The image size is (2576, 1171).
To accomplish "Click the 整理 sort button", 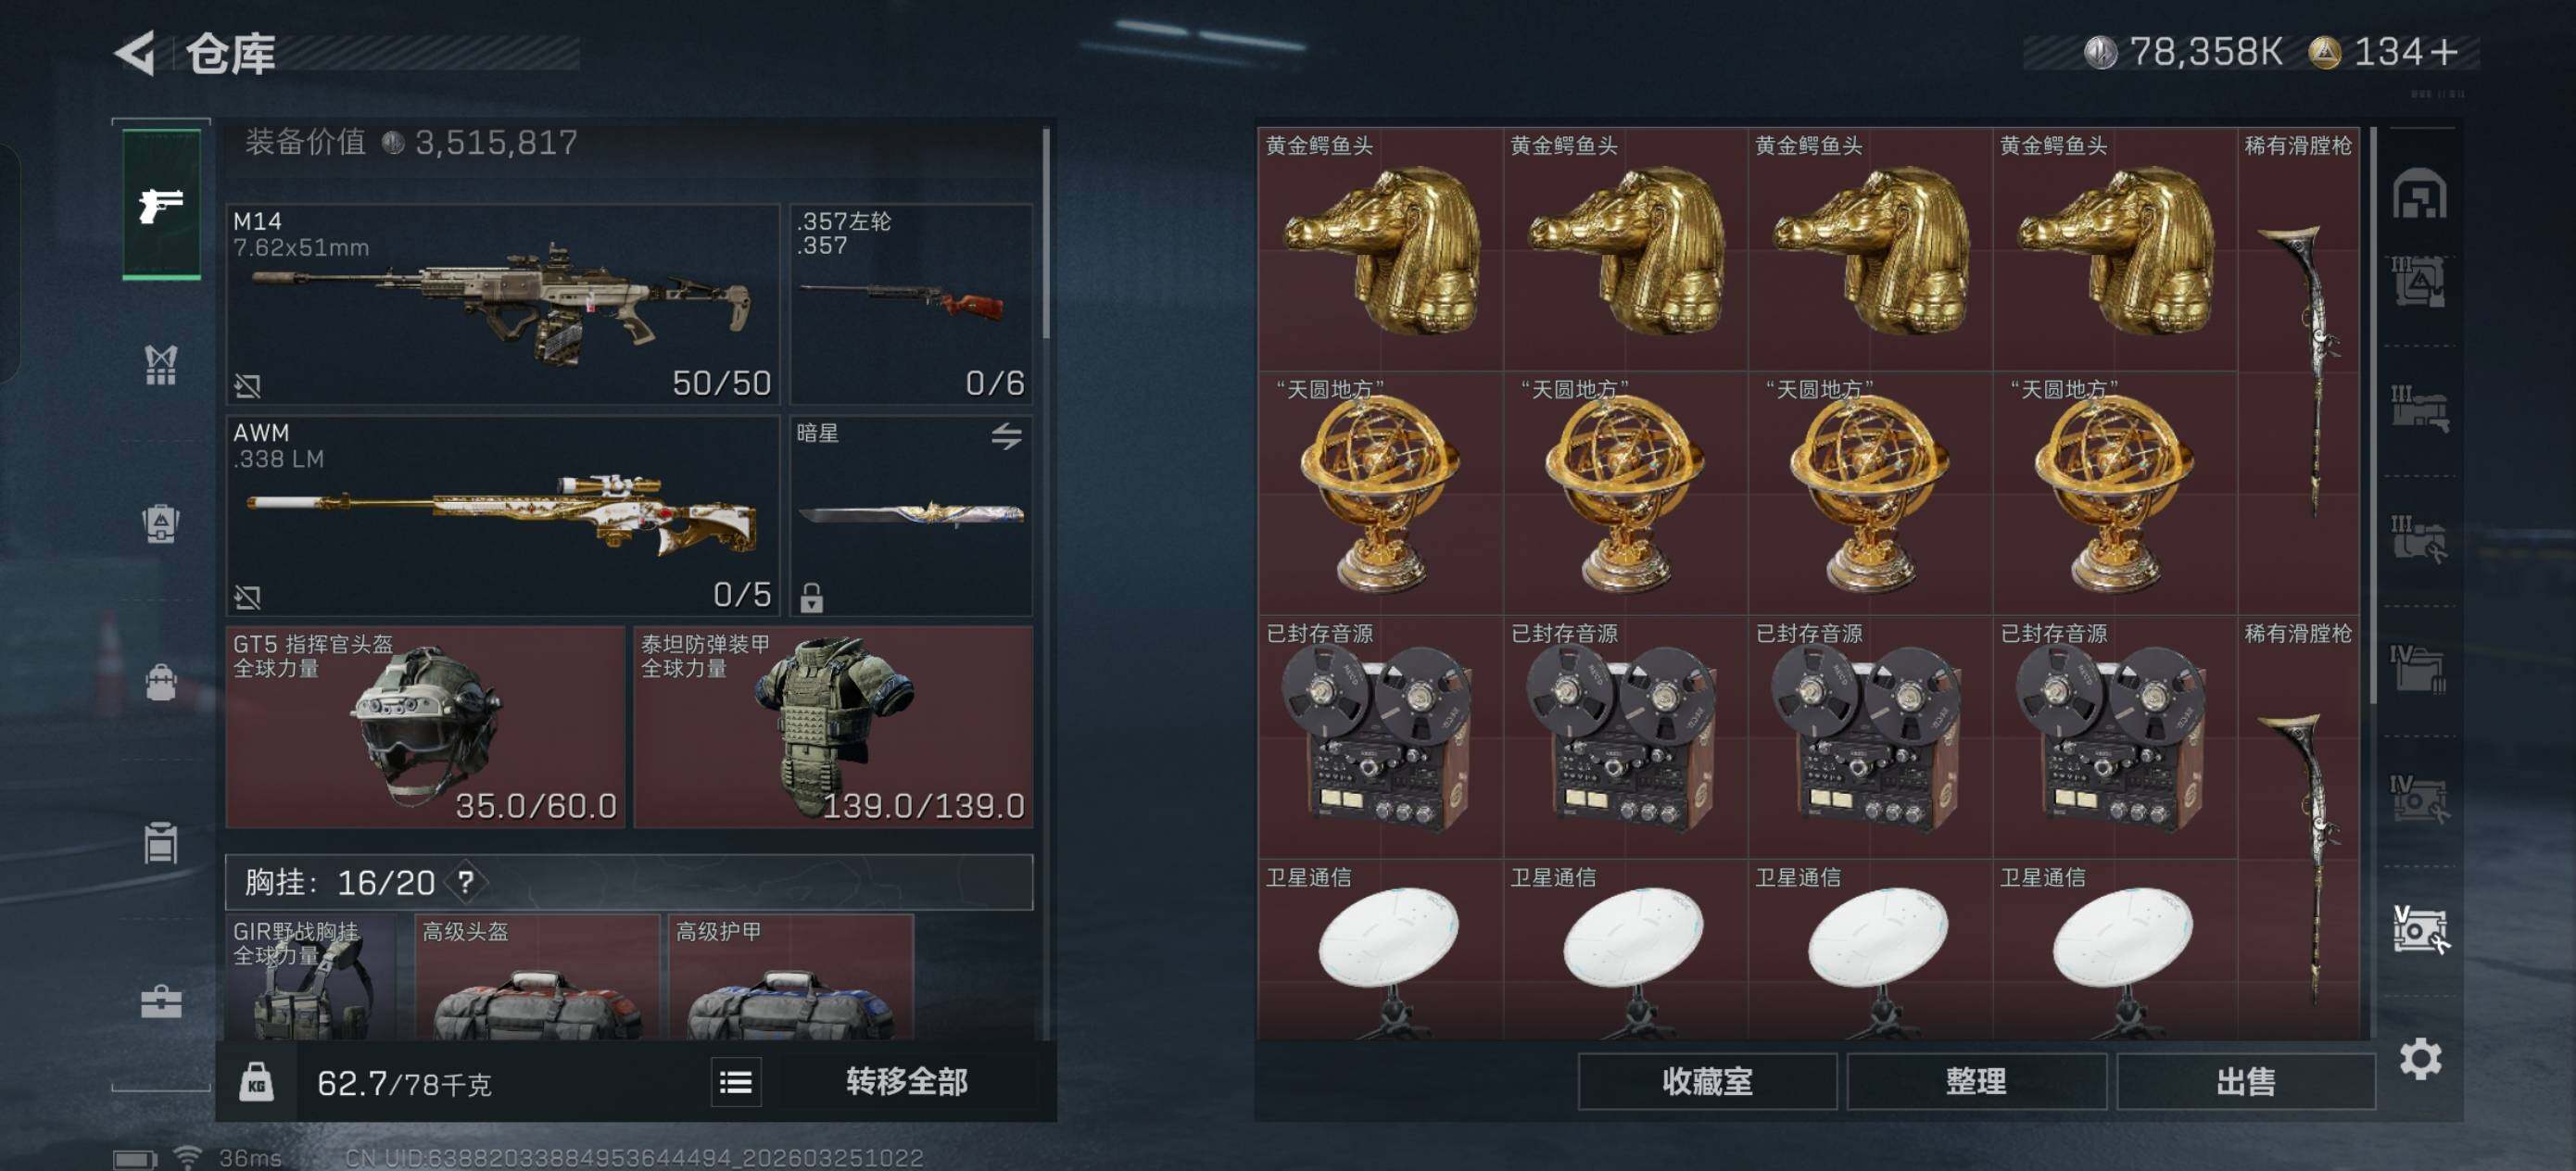I will [x=1976, y=1082].
